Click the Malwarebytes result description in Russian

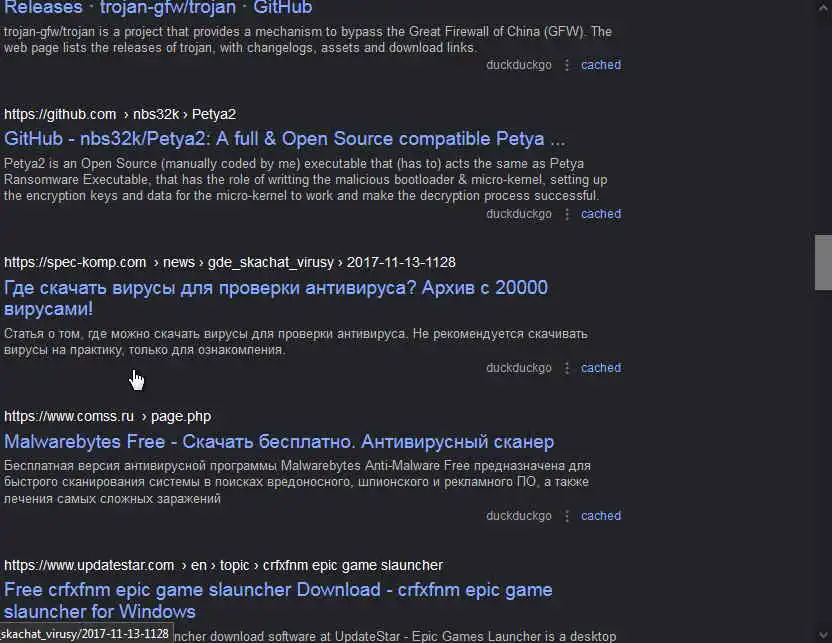297,482
